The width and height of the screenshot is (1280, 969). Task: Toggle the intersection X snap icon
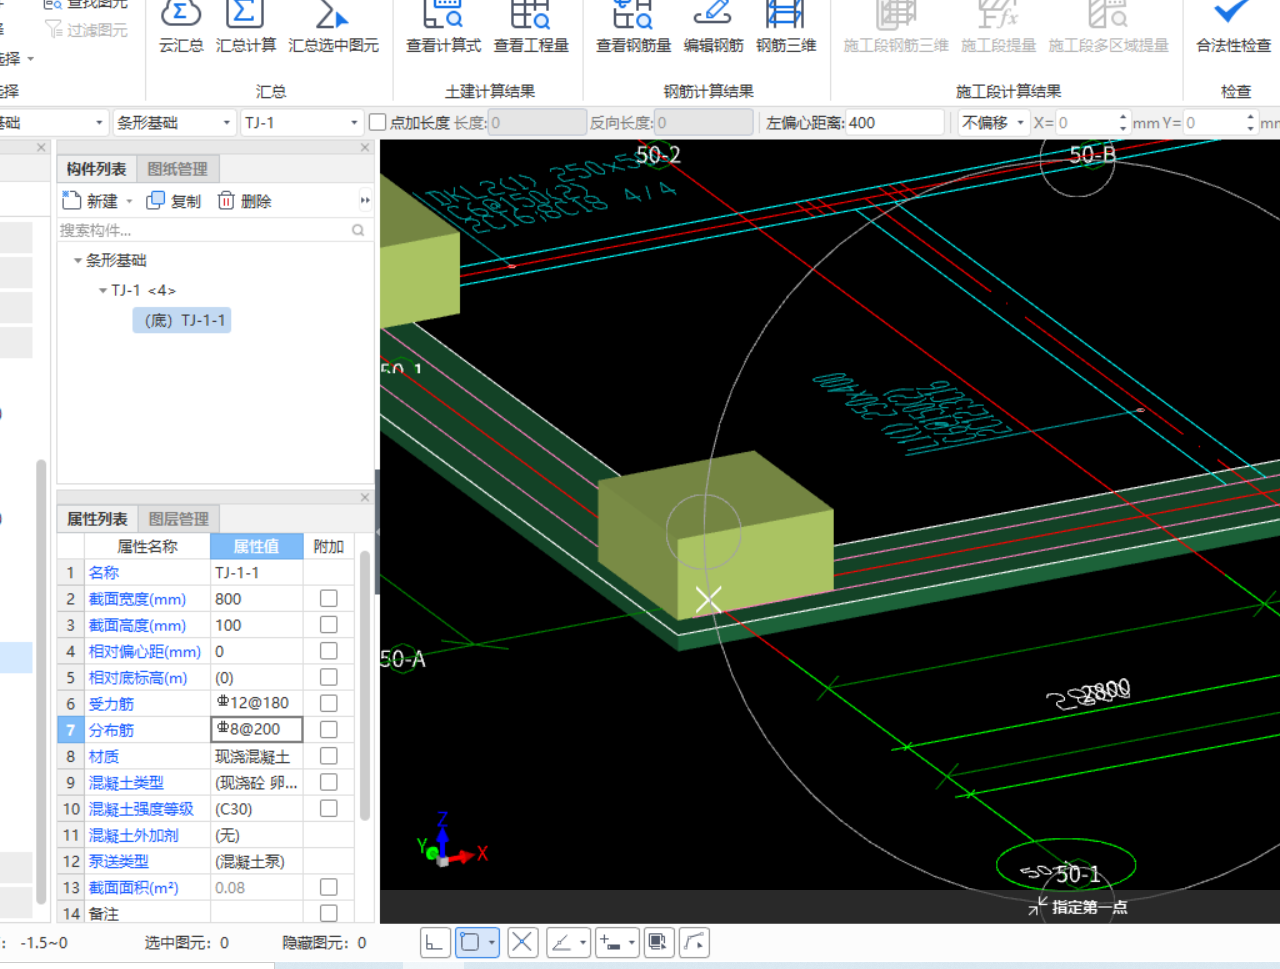pyautogui.click(x=522, y=942)
